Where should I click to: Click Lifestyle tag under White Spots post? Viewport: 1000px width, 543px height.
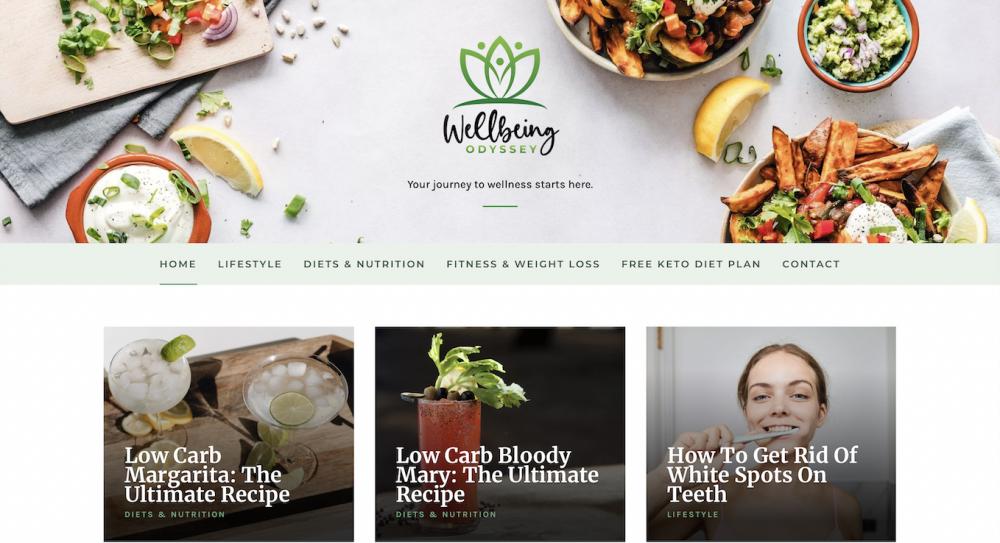click(693, 514)
